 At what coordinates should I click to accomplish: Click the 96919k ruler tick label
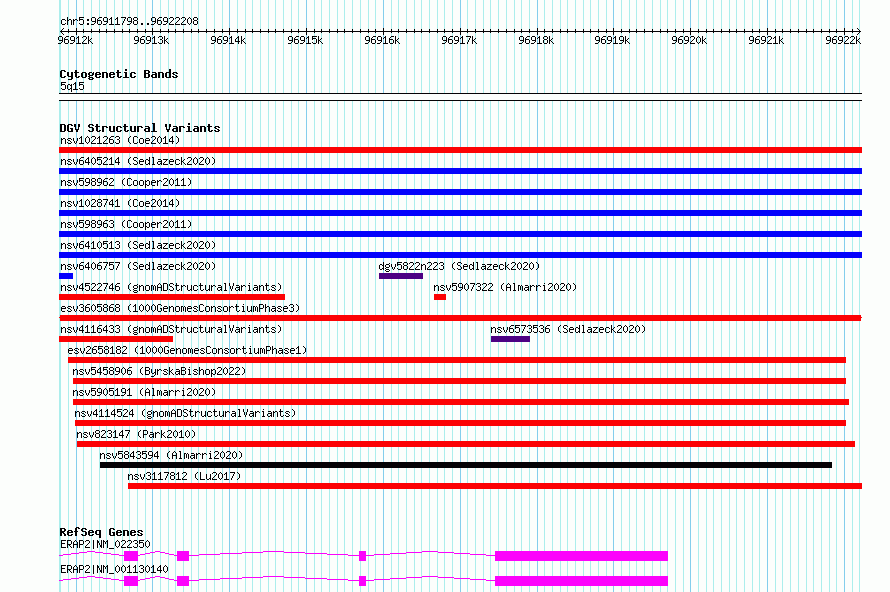pos(612,40)
